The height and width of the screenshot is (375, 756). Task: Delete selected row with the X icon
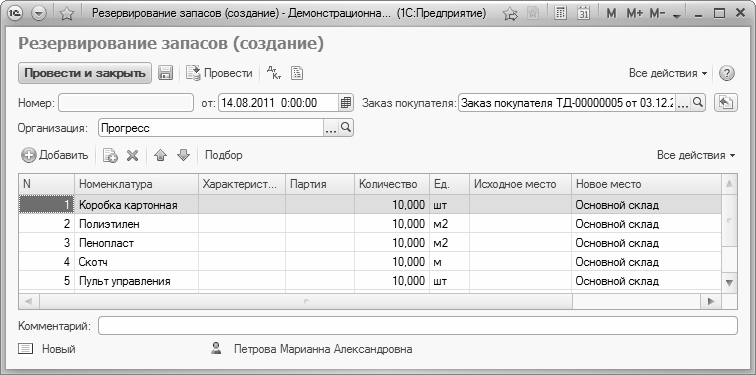point(133,155)
